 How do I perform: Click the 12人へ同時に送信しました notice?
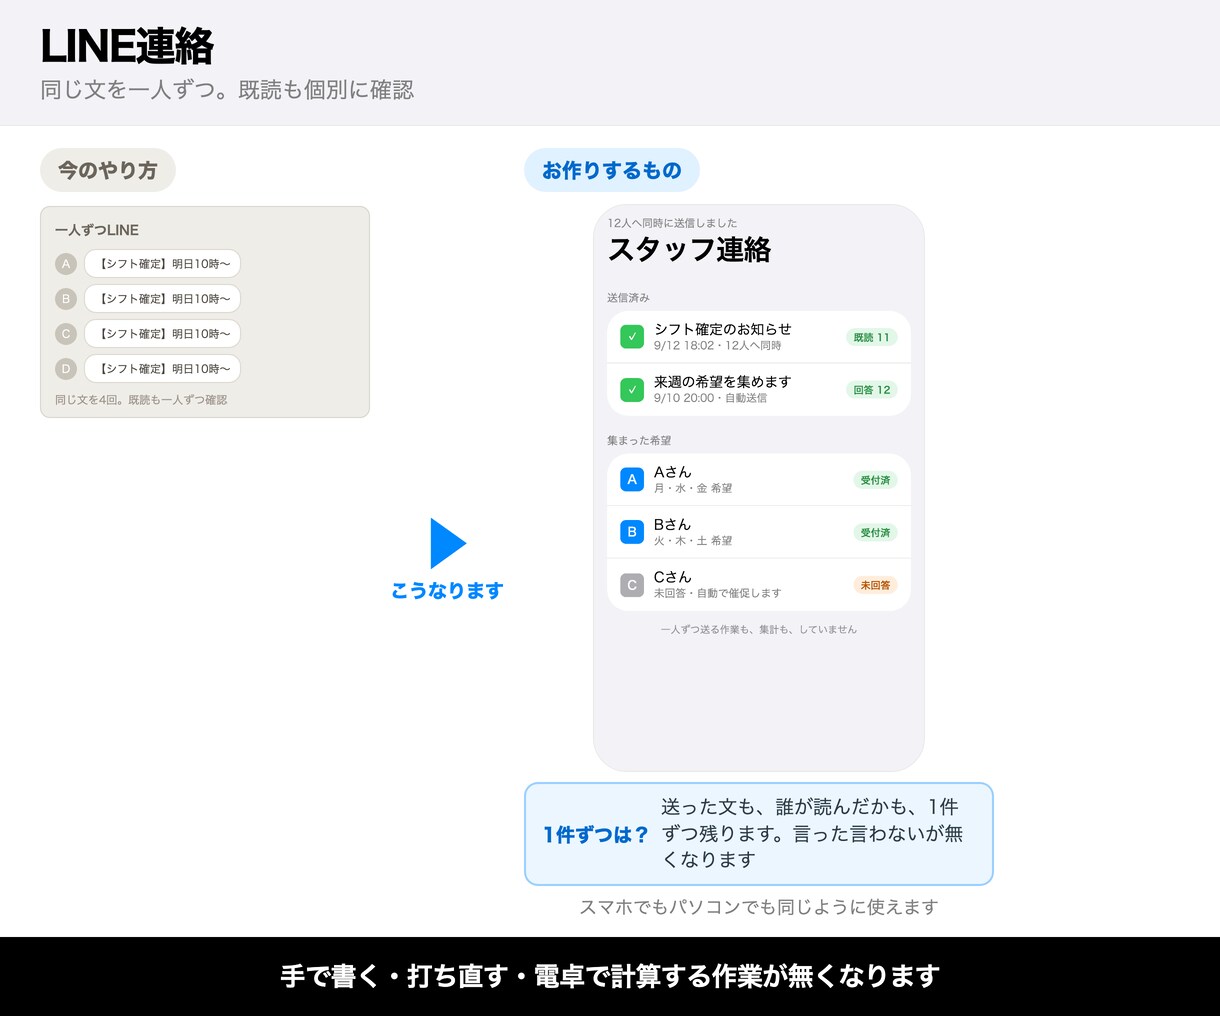672,223
